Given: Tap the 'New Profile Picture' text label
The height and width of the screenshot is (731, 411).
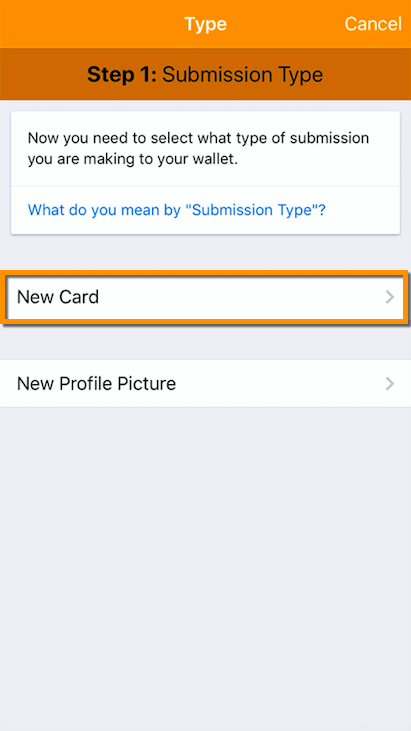Looking at the screenshot, I should coord(96,384).
